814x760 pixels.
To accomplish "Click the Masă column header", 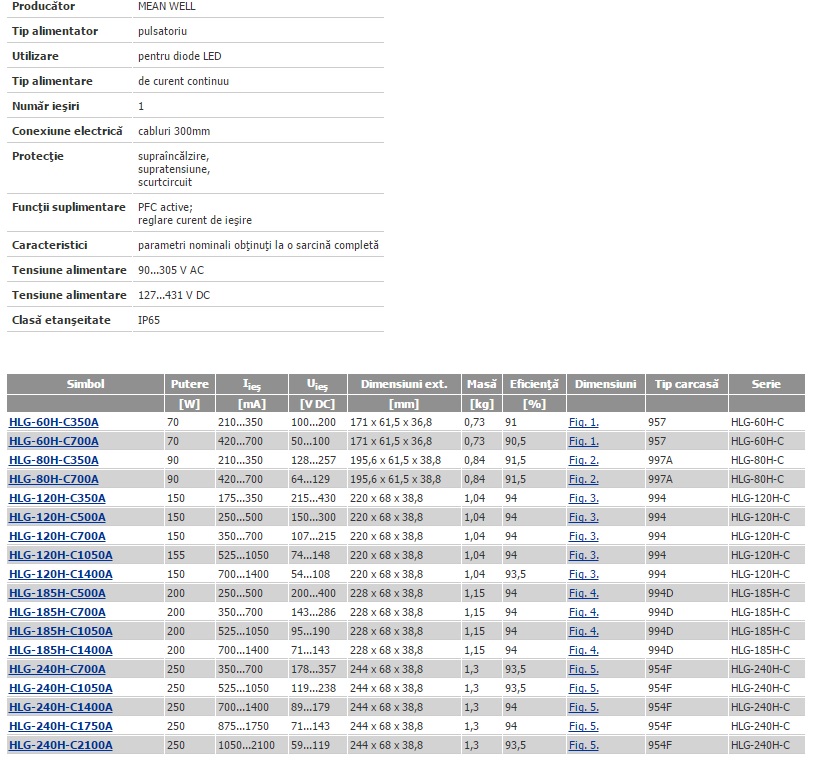I will click(x=481, y=384).
